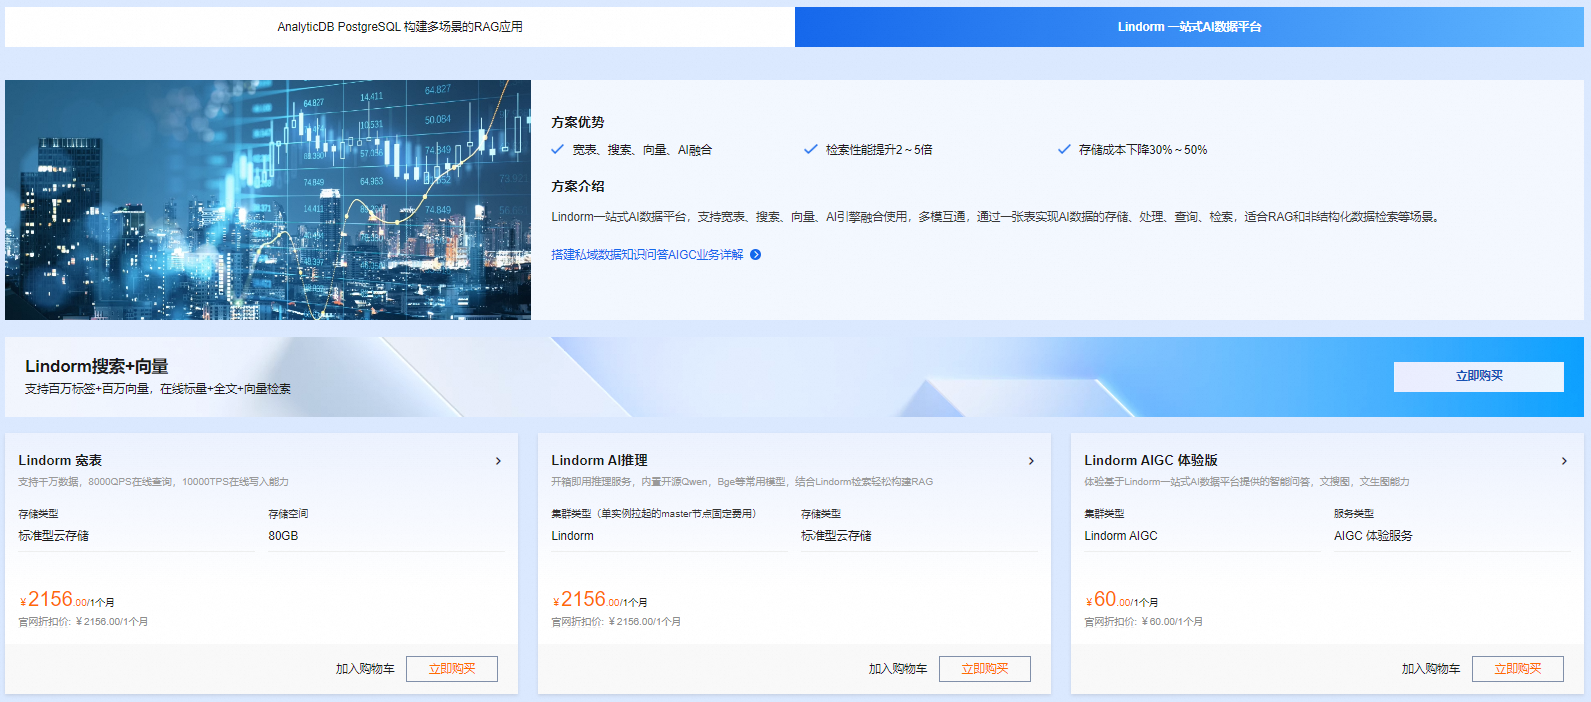Expand Lindorm AIGC 体验版 card chevron
Viewport: 1591px width, 702px height.
(1564, 461)
